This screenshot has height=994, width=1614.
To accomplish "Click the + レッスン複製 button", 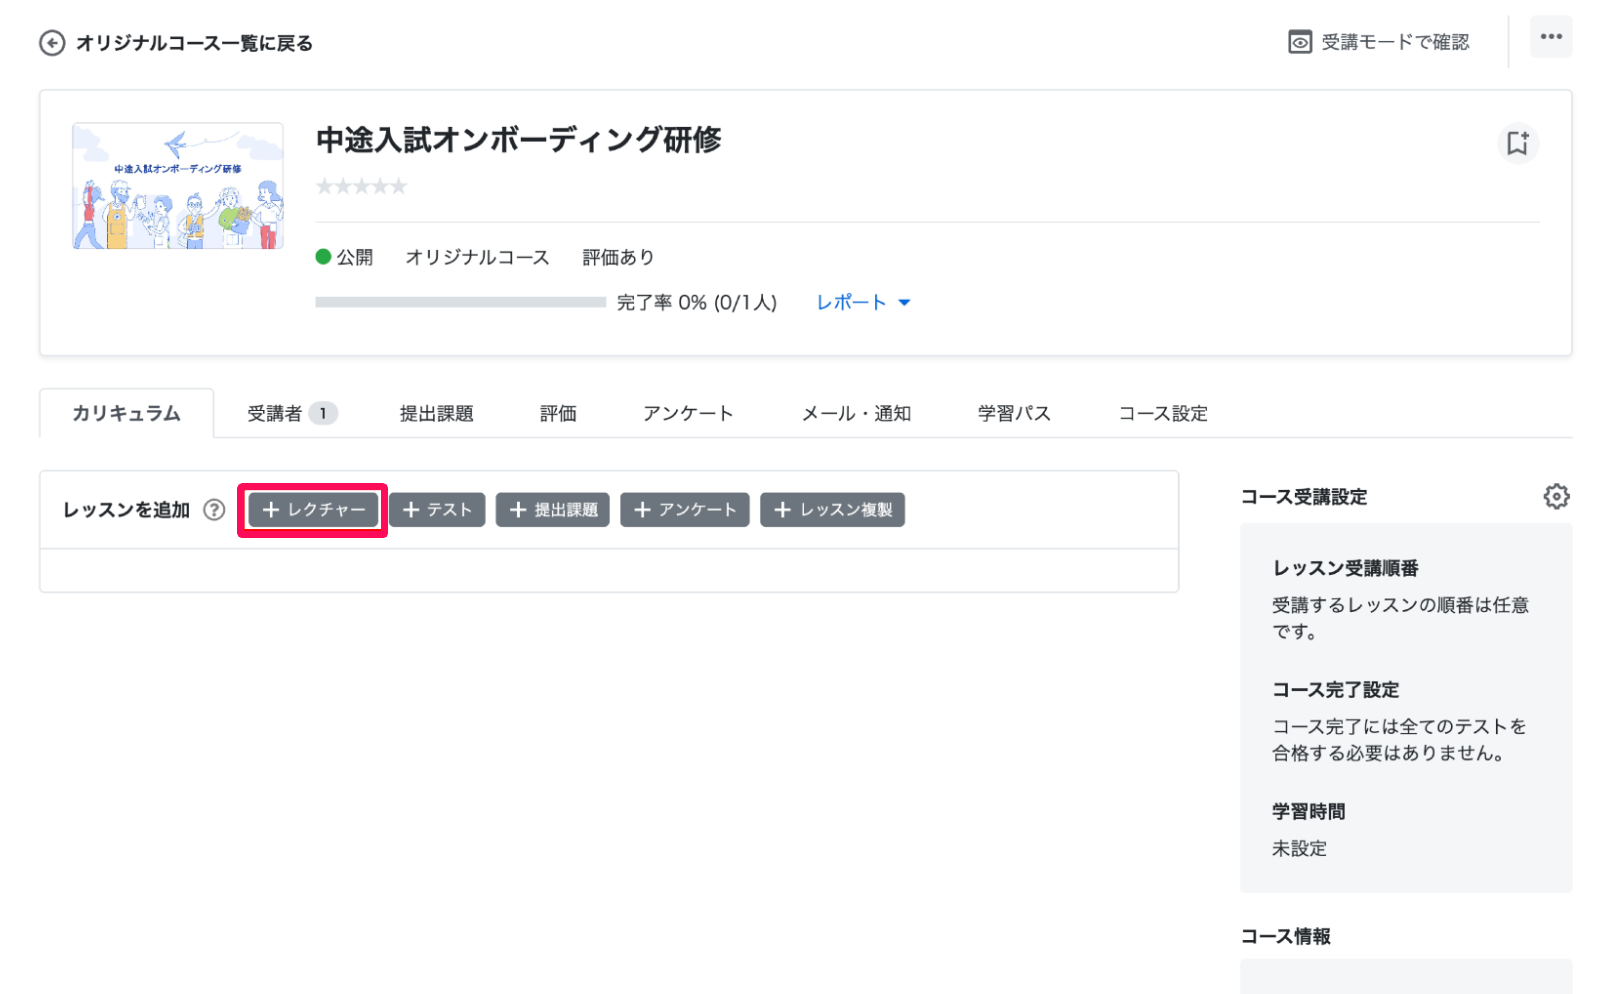I will pyautogui.click(x=833, y=510).
